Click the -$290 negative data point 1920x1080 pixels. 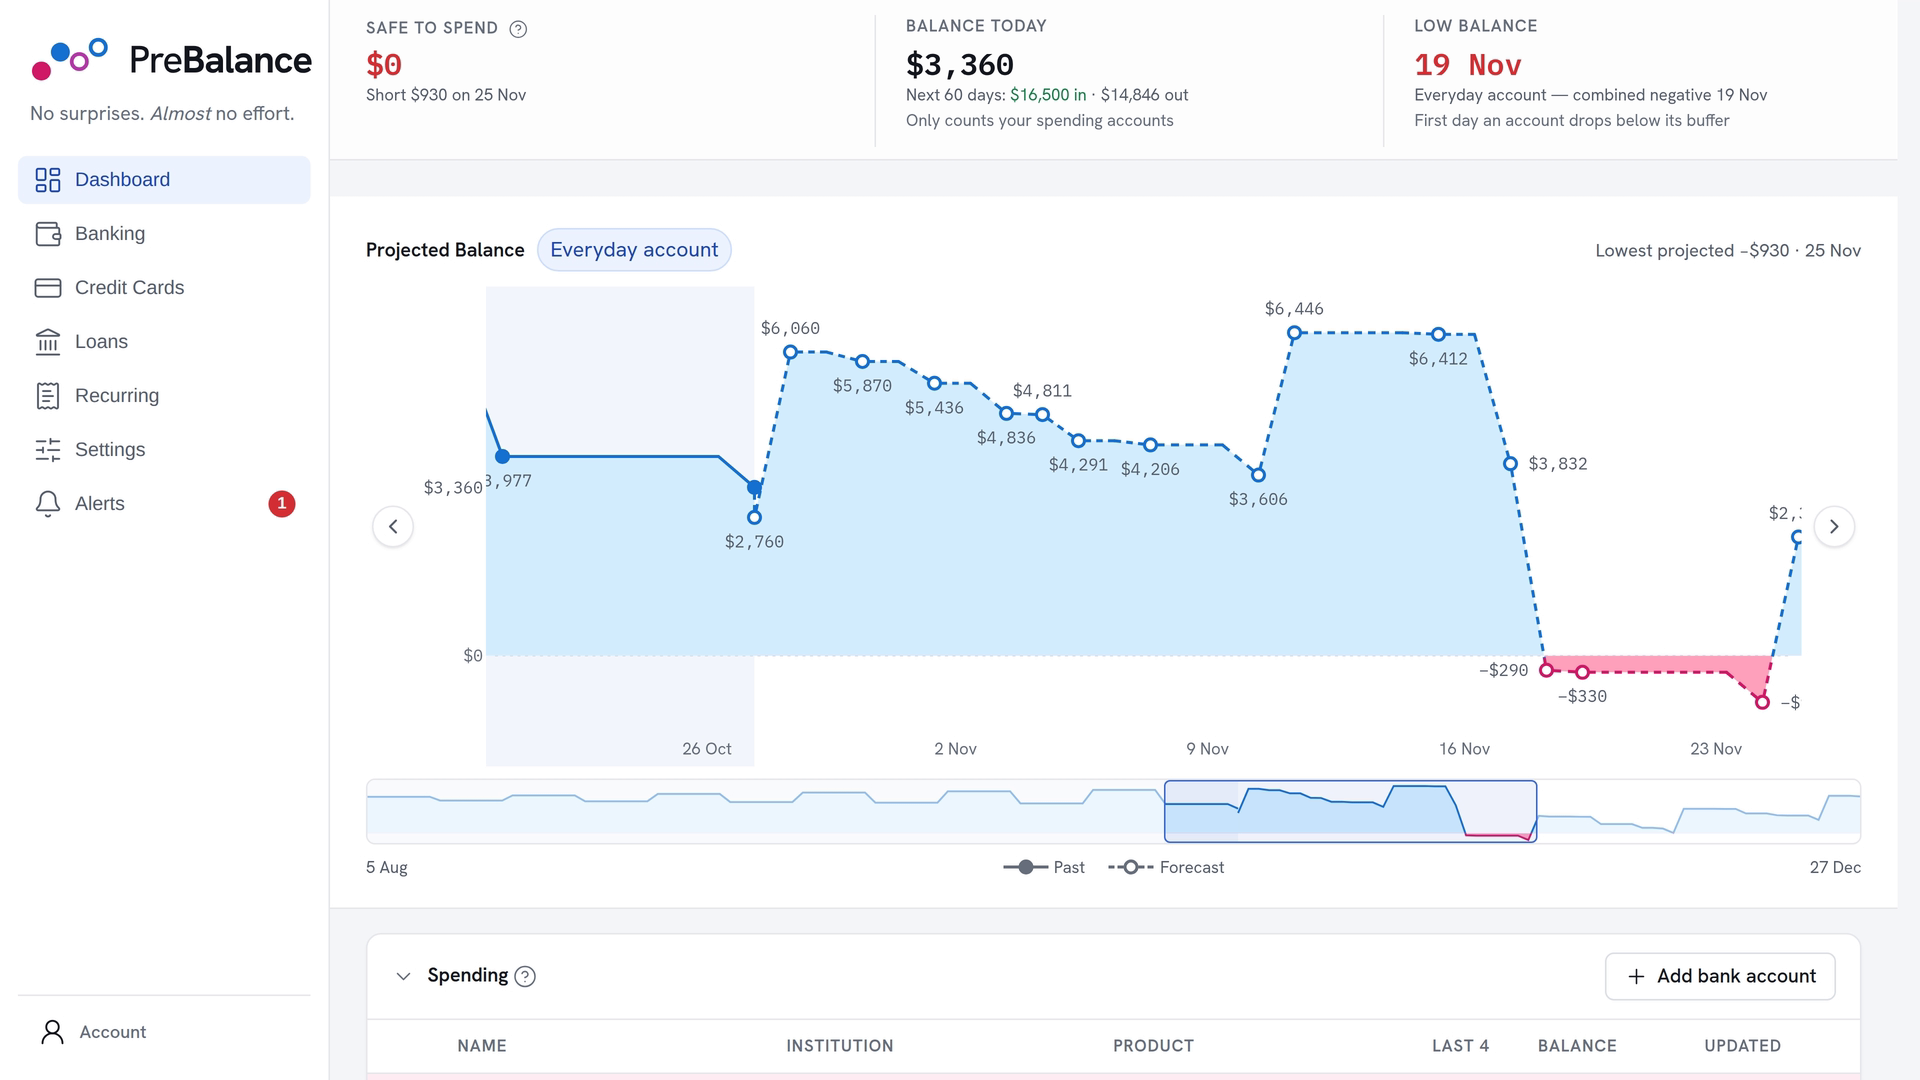(1546, 669)
